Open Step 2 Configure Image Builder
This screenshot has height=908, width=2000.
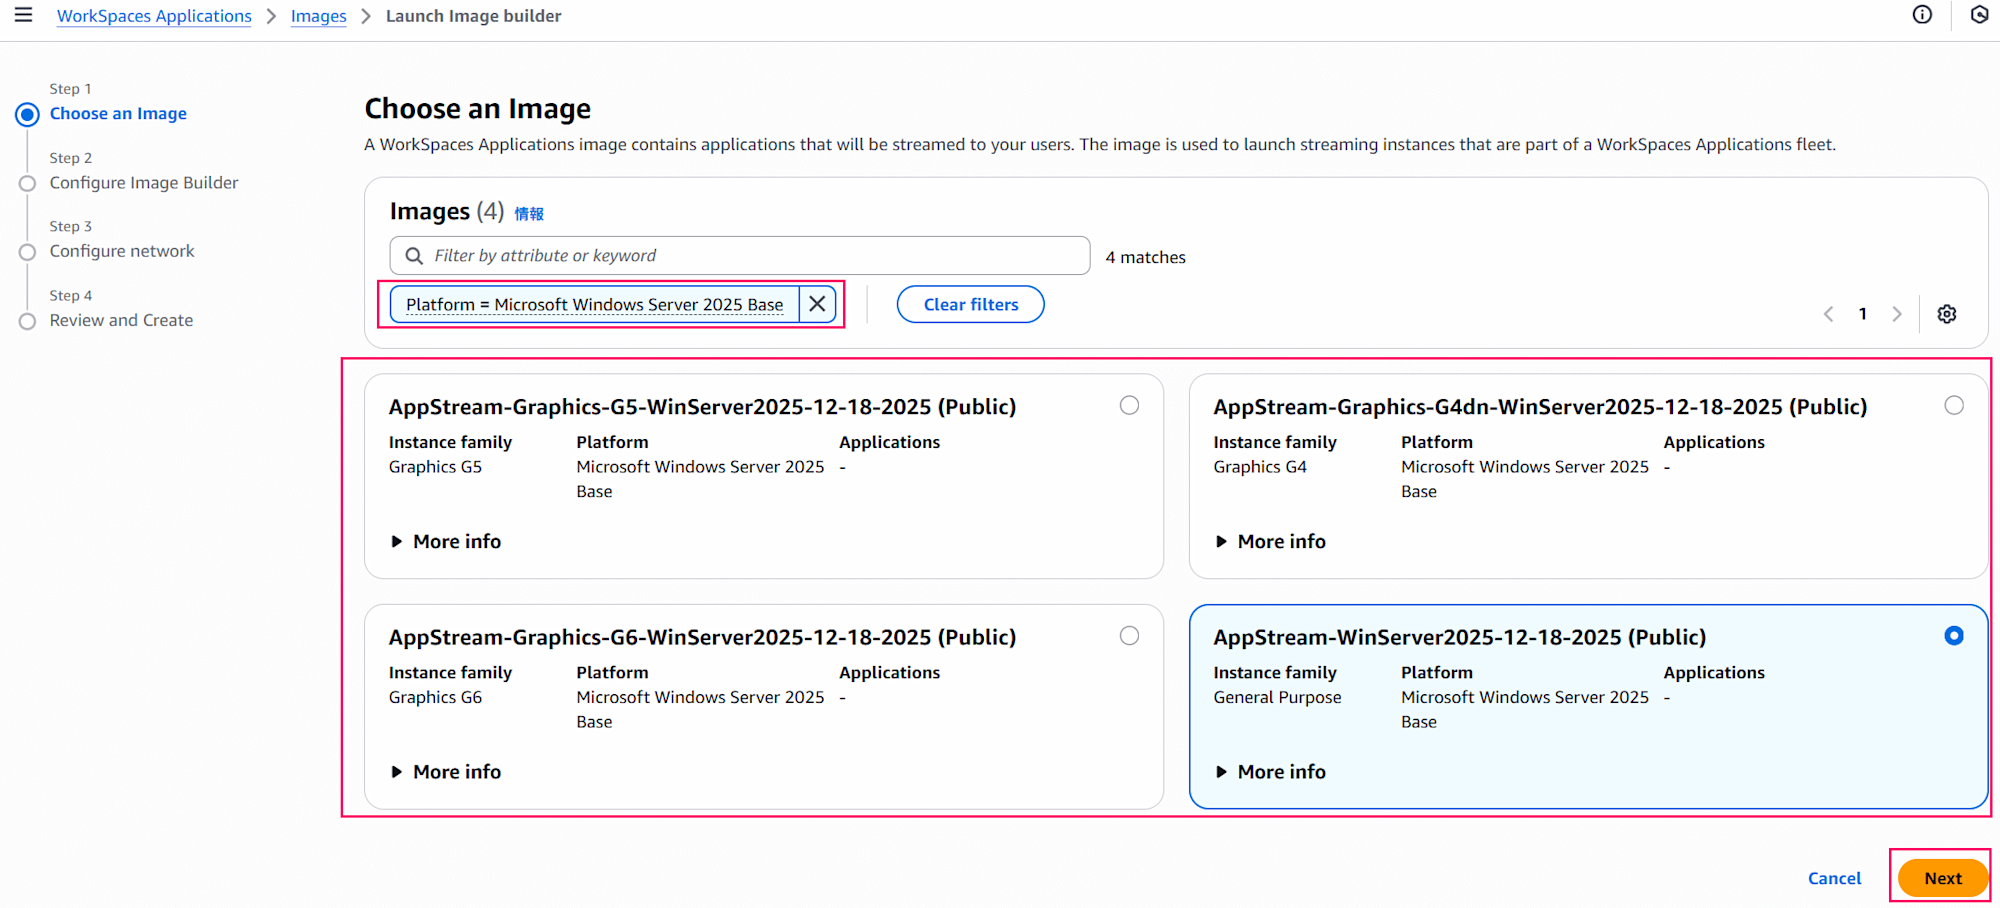[143, 182]
